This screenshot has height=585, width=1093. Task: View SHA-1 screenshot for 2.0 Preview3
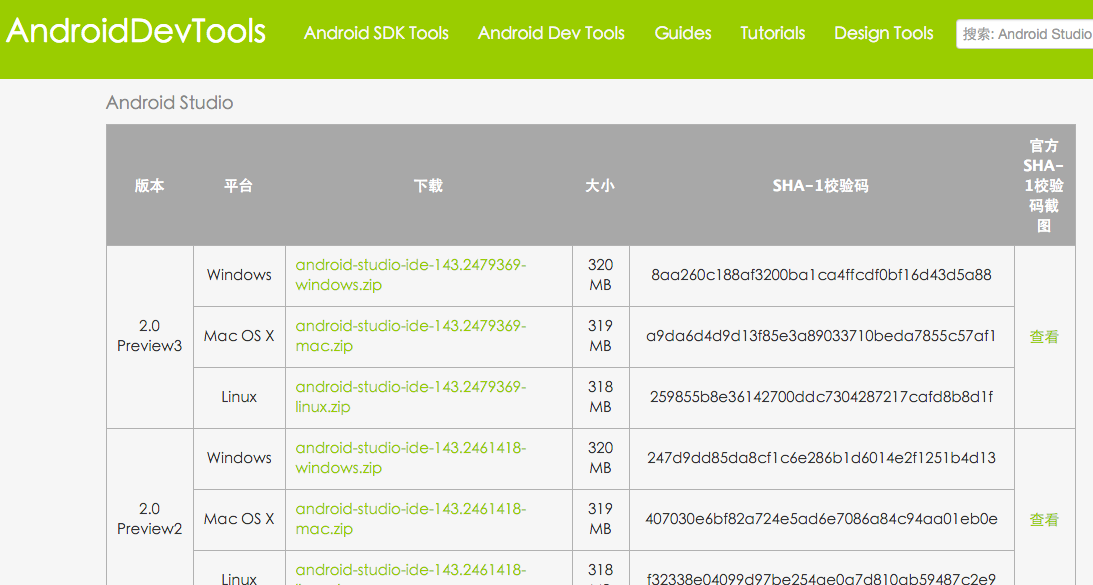[1044, 337]
